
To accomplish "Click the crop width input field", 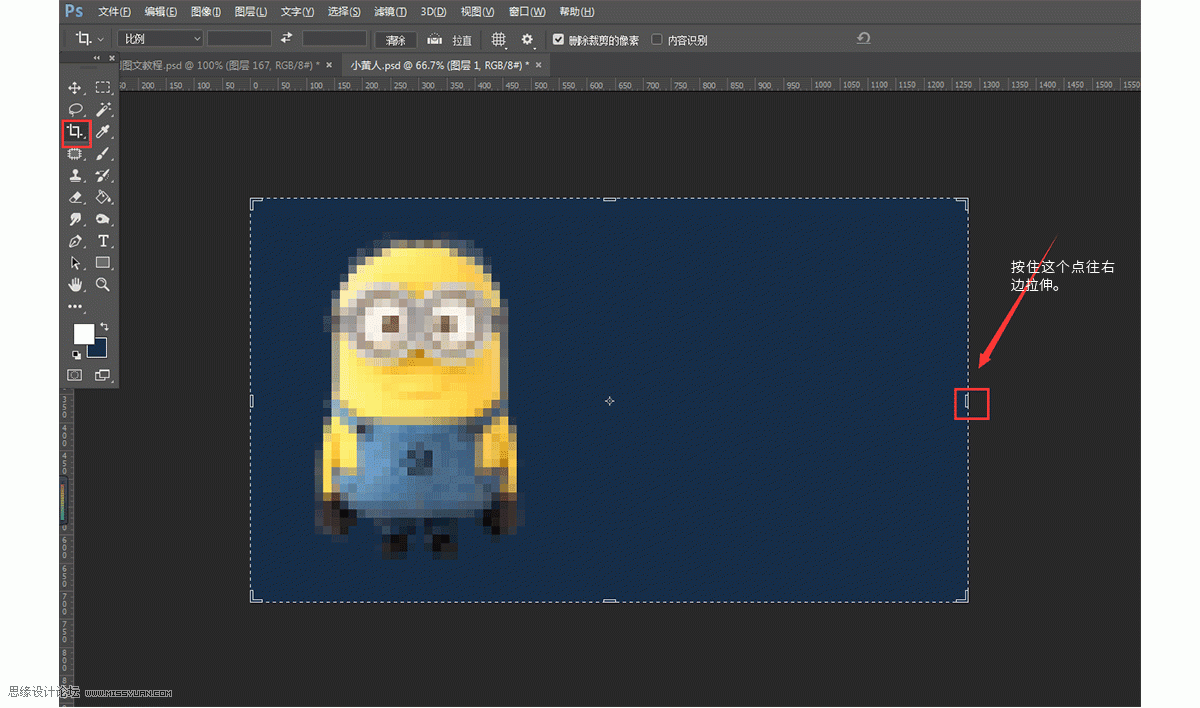I will [239, 38].
